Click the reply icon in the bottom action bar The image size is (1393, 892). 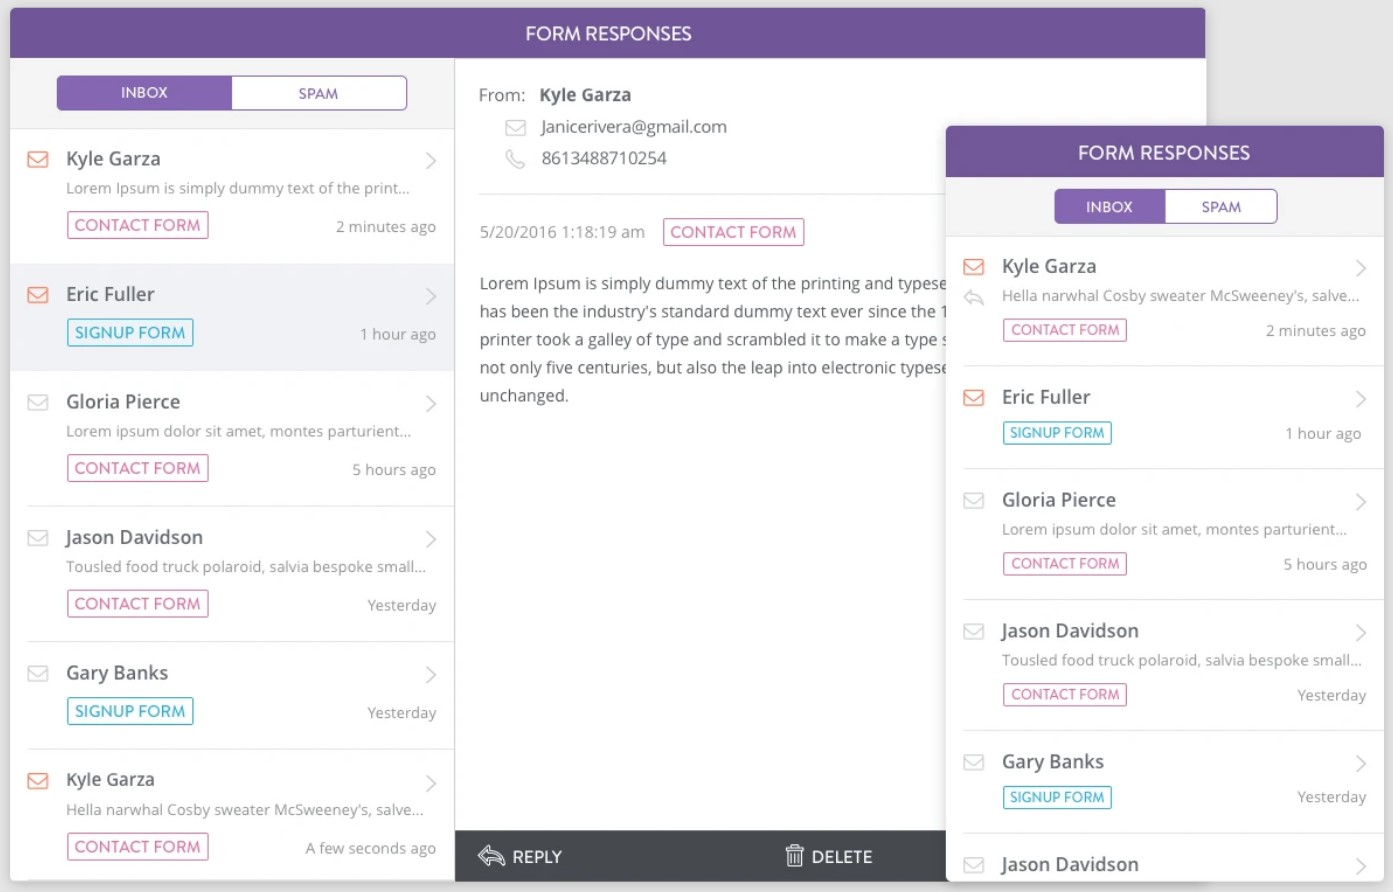point(490,857)
